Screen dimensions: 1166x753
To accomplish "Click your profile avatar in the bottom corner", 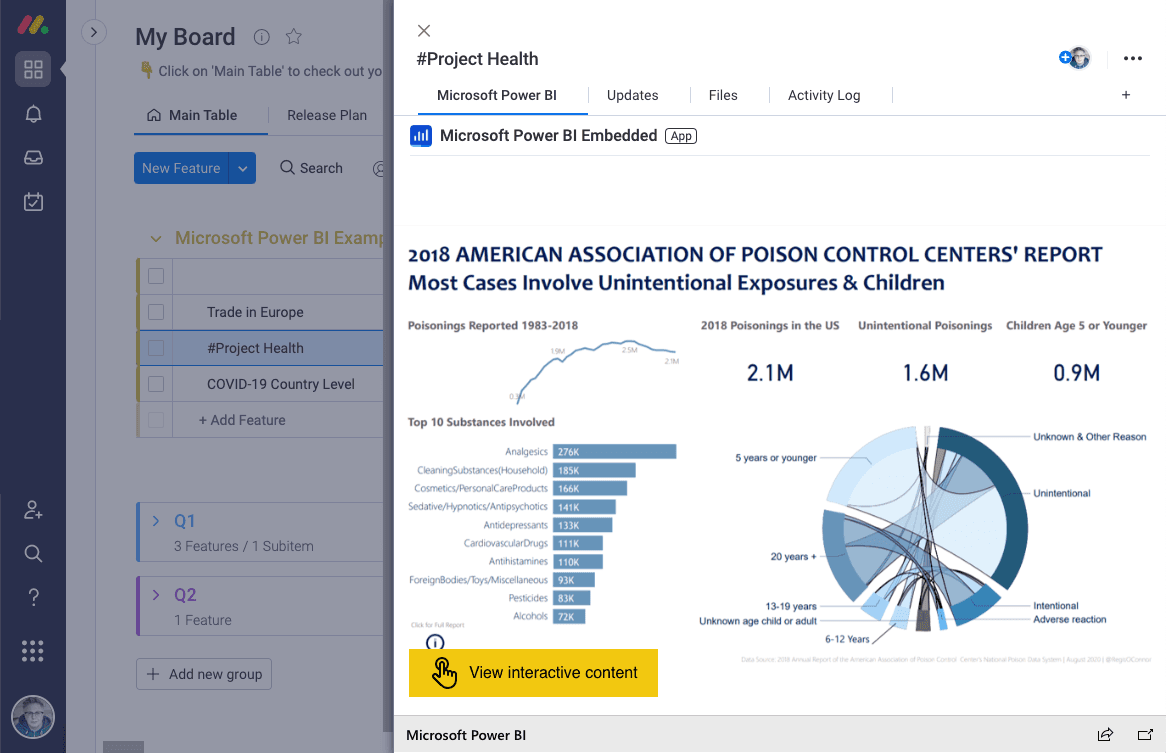I will pyautogui.click(x=33, y=717).
